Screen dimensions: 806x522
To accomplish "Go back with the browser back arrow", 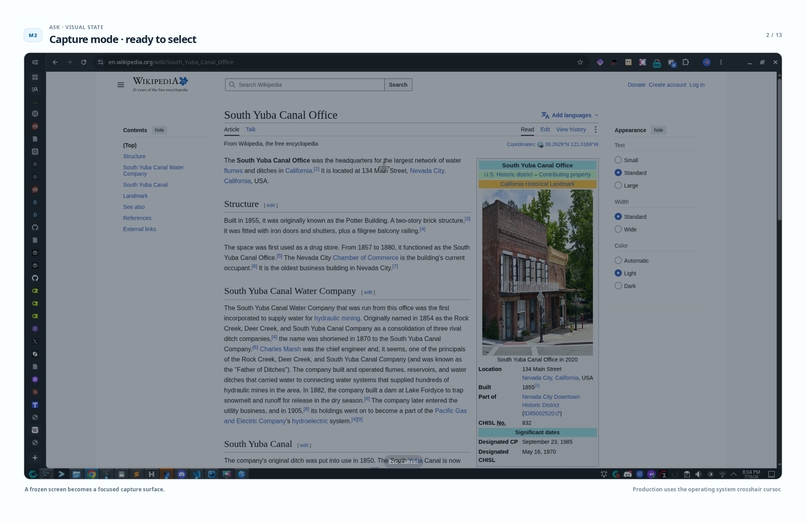I will point(55,62).
